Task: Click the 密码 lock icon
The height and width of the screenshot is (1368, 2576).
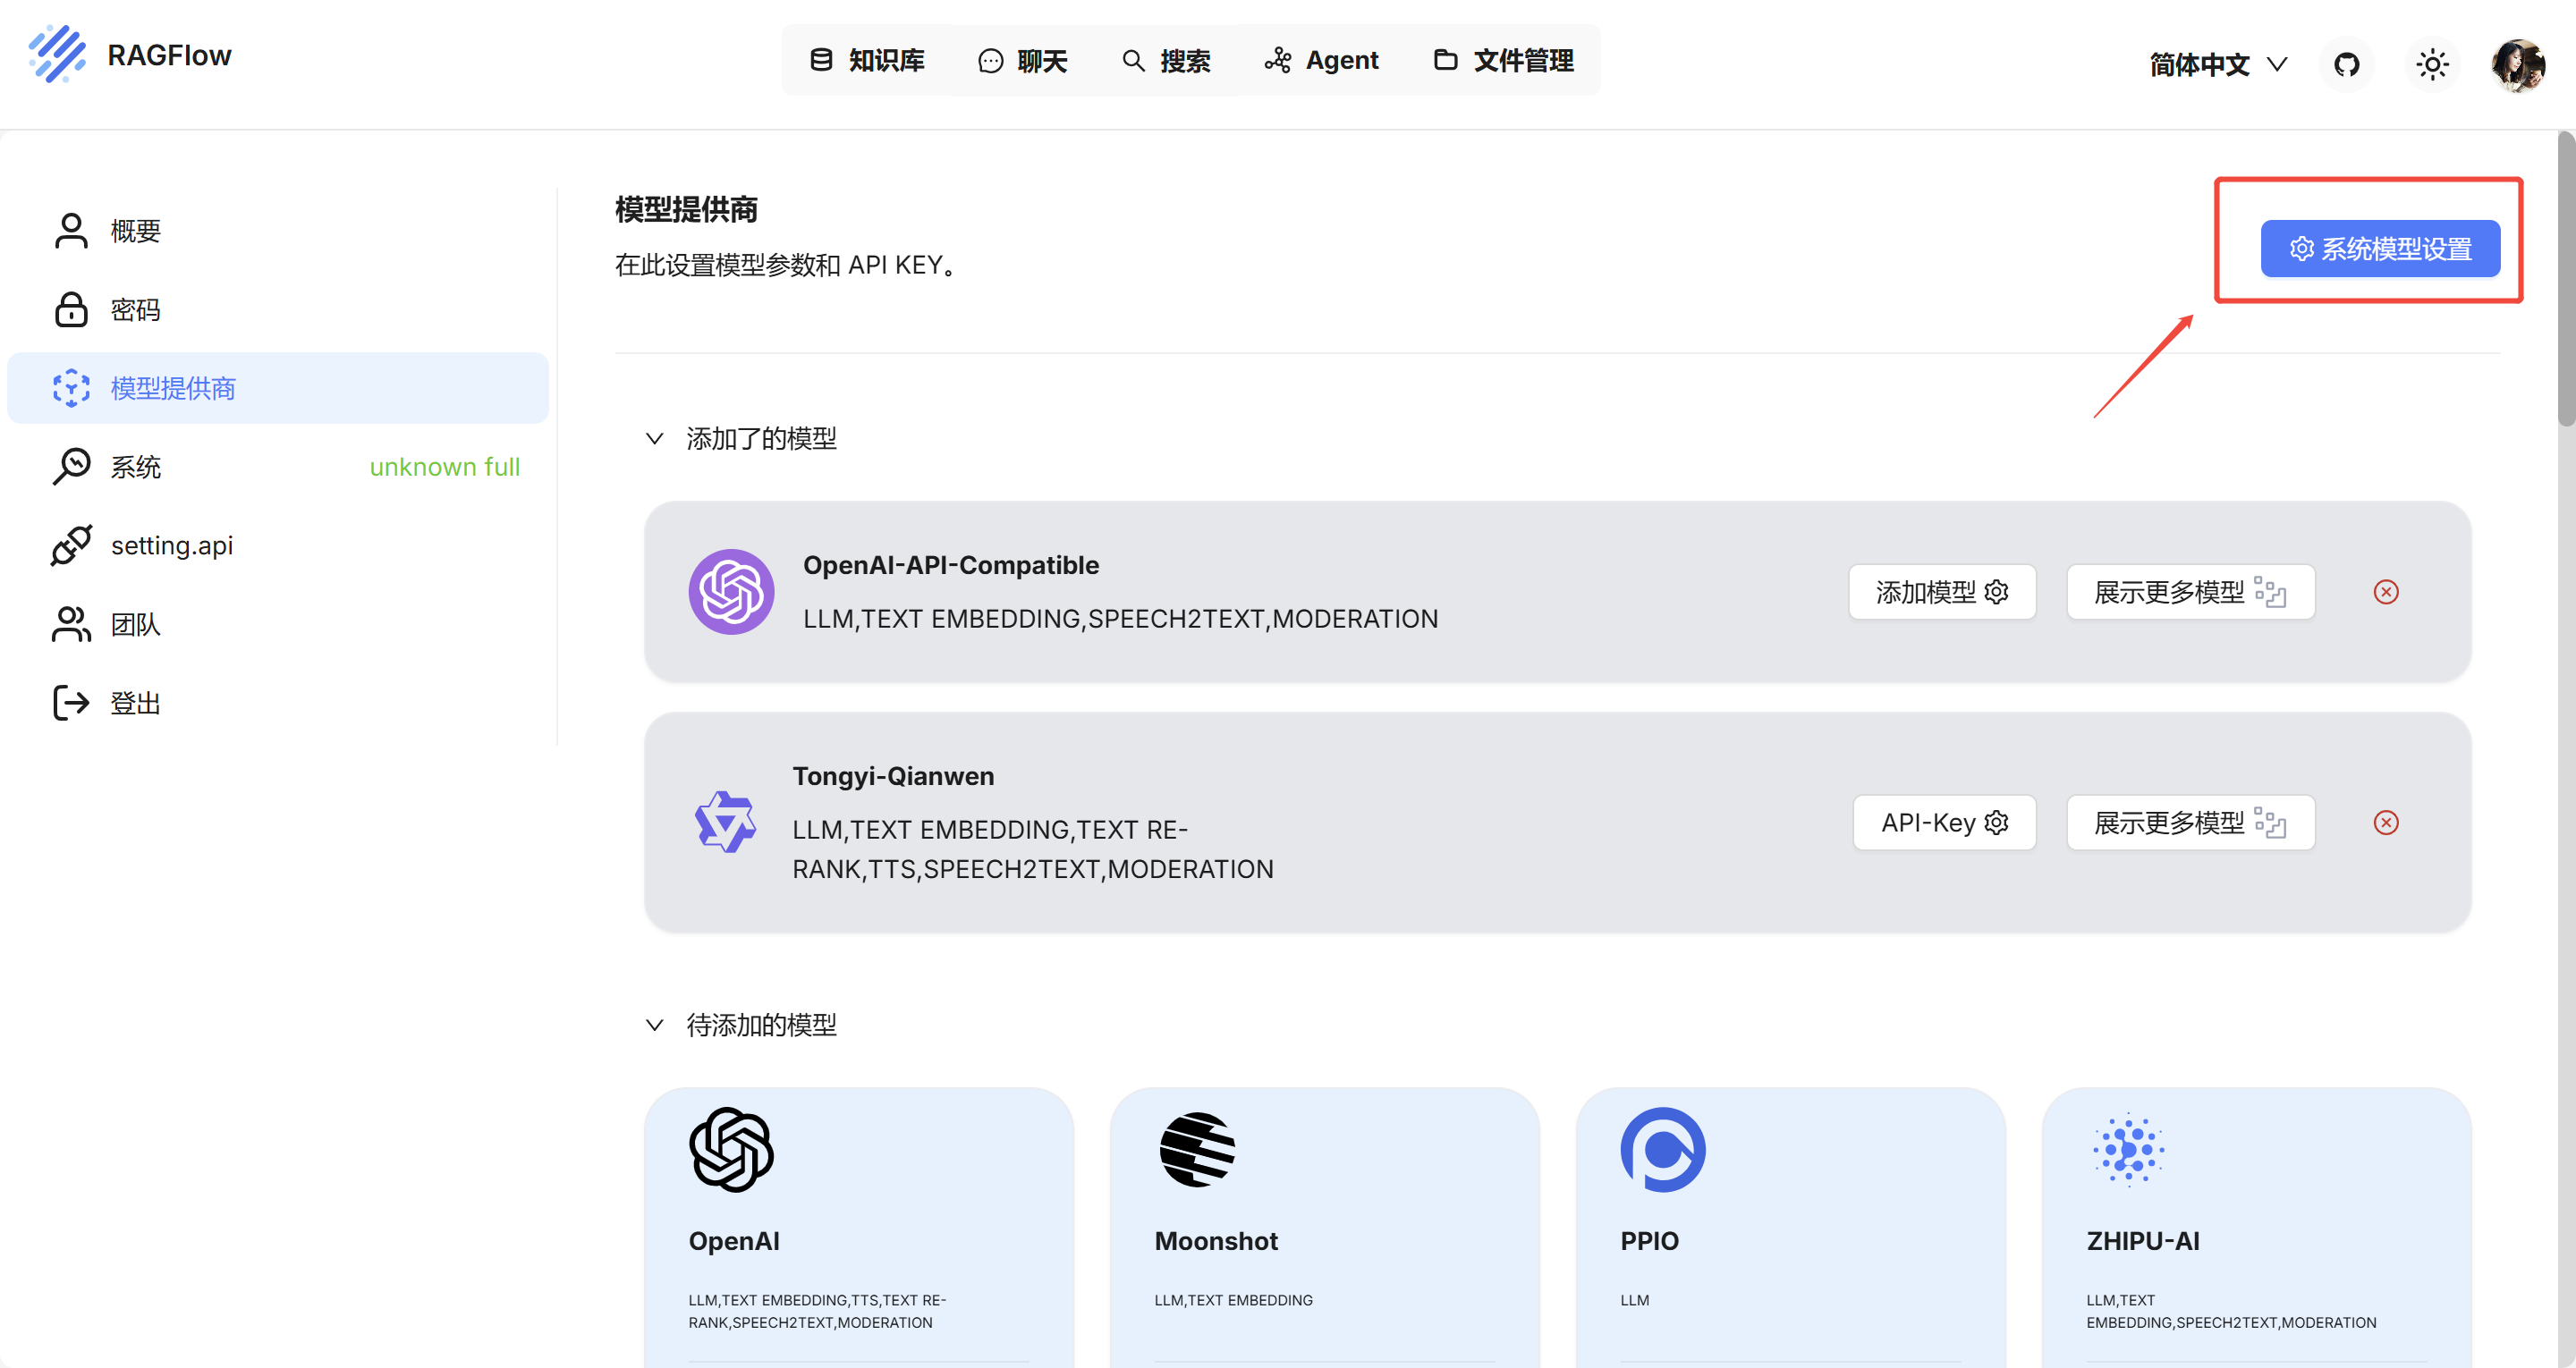Action: (x=71, y=310)
